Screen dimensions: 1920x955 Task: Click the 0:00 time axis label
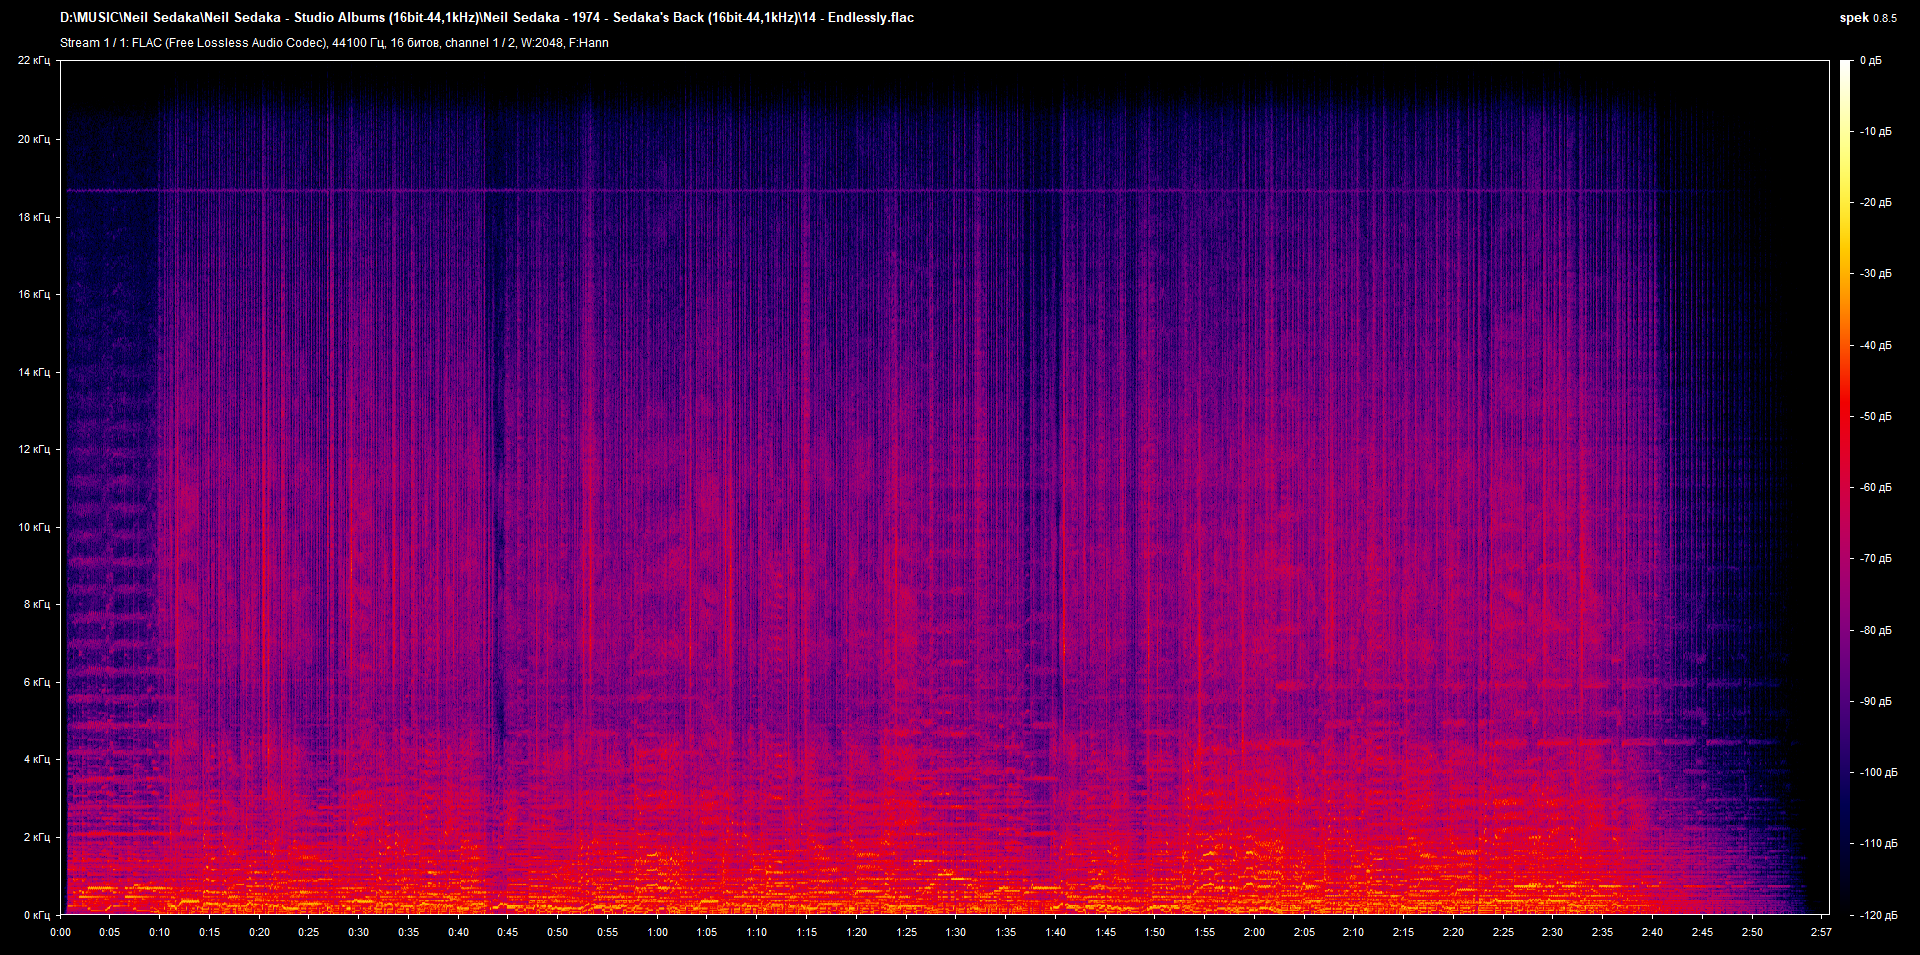click(x=60, y=933)
